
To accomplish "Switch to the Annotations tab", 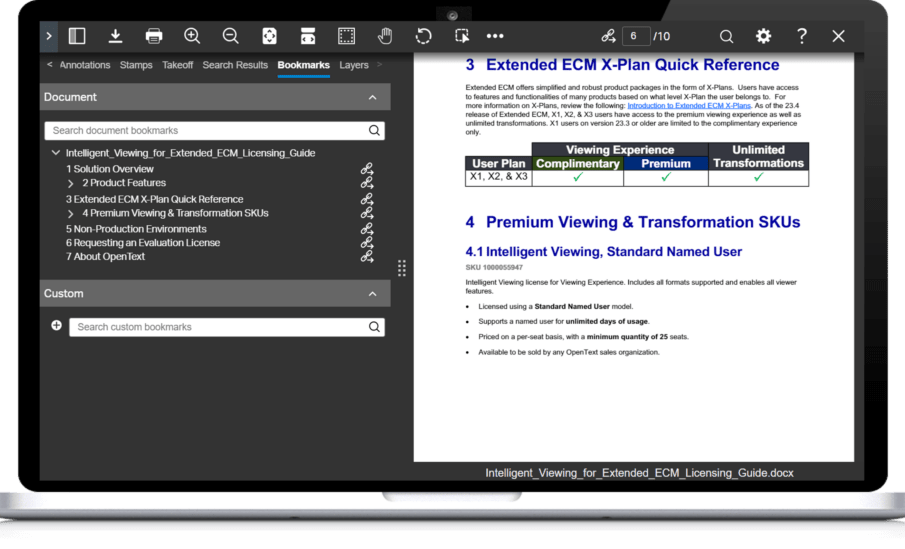I will 84,65.
